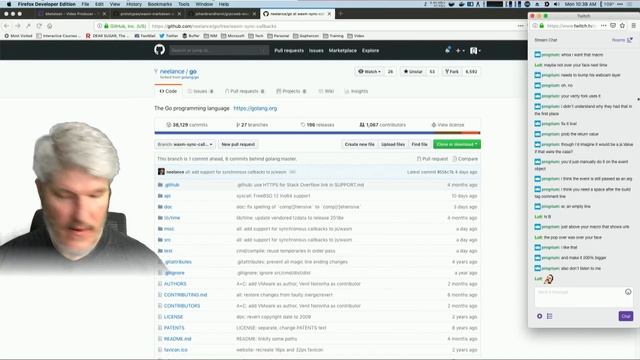Click the purple Chat send button
This screenshot has height=360, width=640.
click(x=626, y=316)
